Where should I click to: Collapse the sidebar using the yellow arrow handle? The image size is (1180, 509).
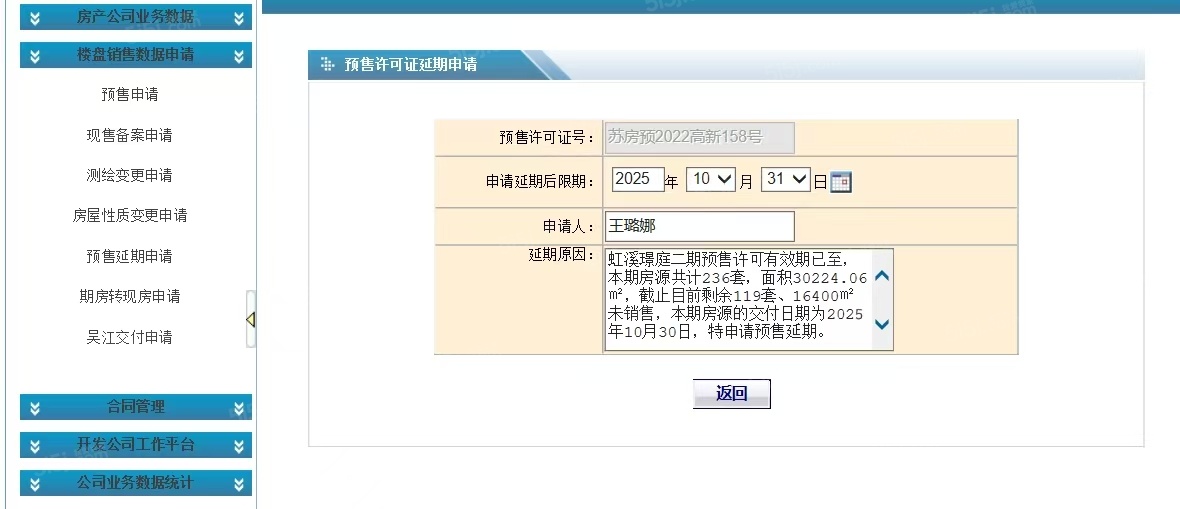click(x=251, y=319)
